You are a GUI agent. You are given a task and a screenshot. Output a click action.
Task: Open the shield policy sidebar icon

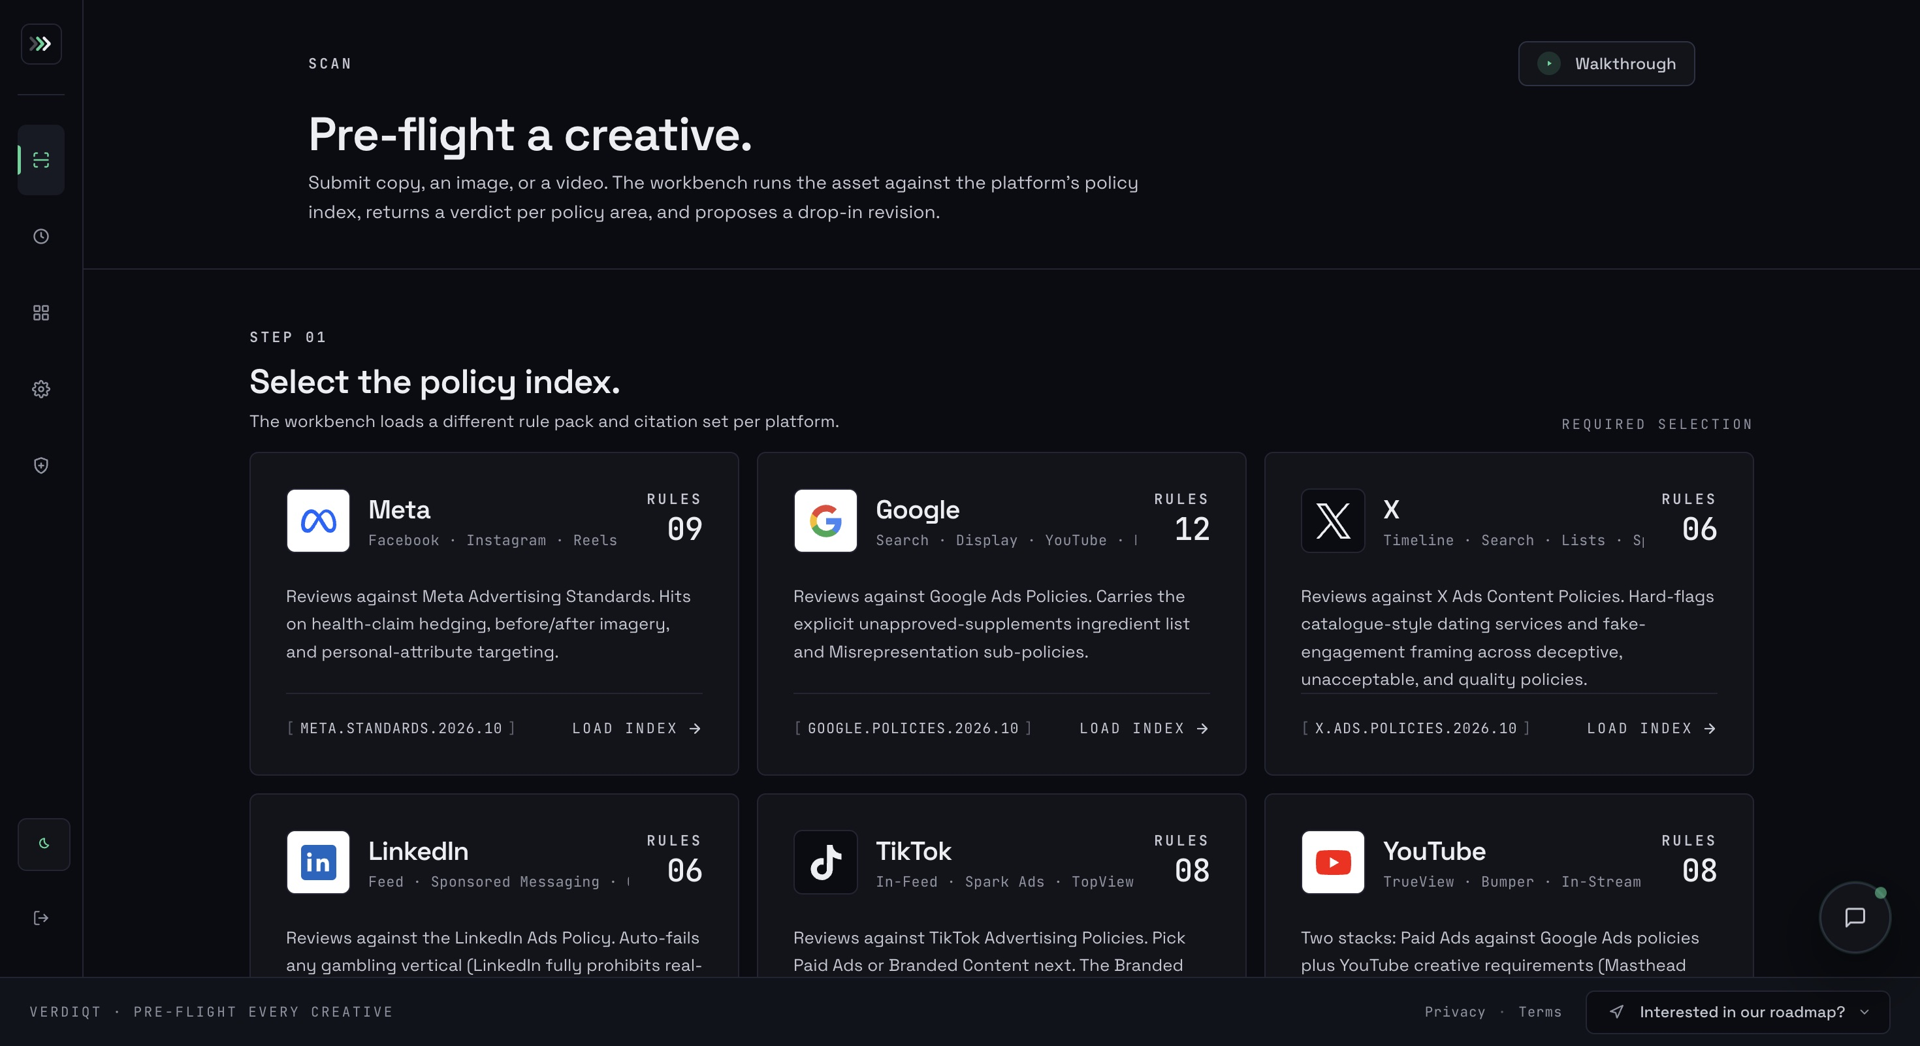click(41, 466)
